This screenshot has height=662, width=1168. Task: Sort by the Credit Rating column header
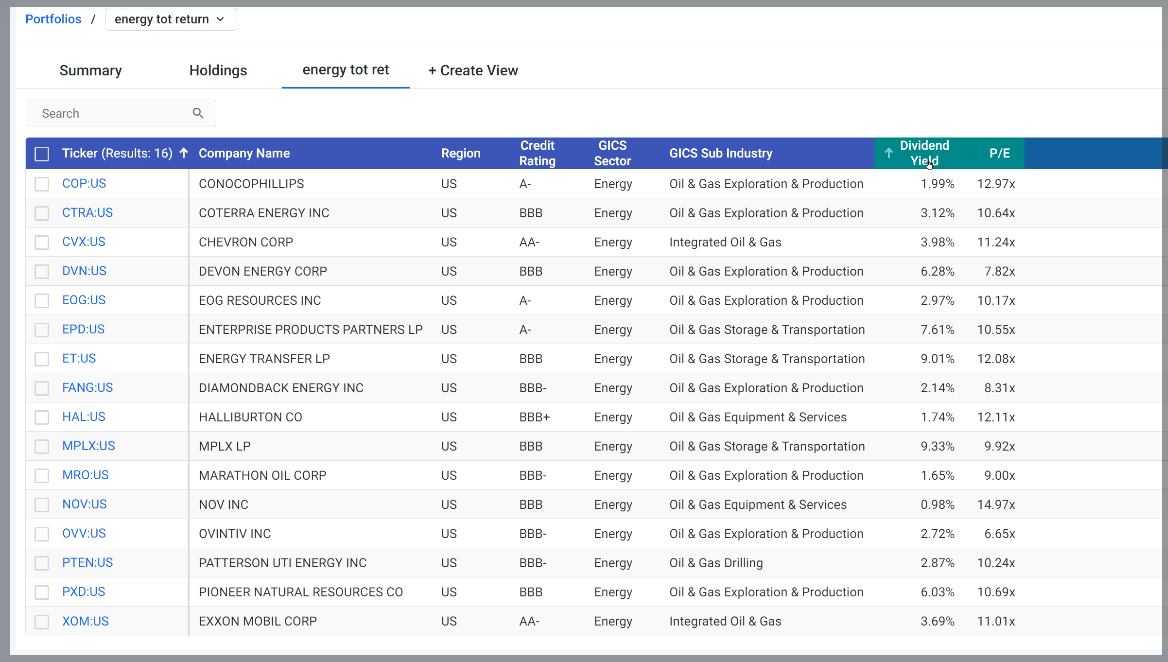click(x=537, y=153)
